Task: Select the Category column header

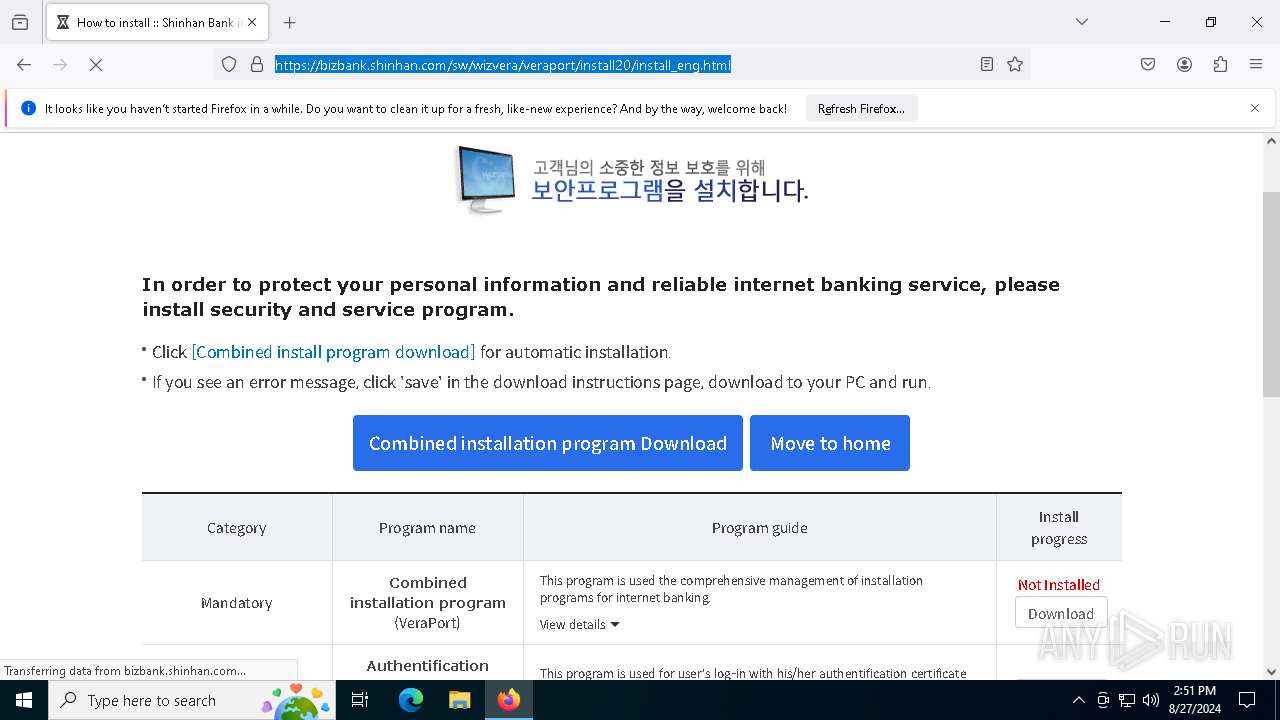Action: pyautogui.click(x=237, y=528)
